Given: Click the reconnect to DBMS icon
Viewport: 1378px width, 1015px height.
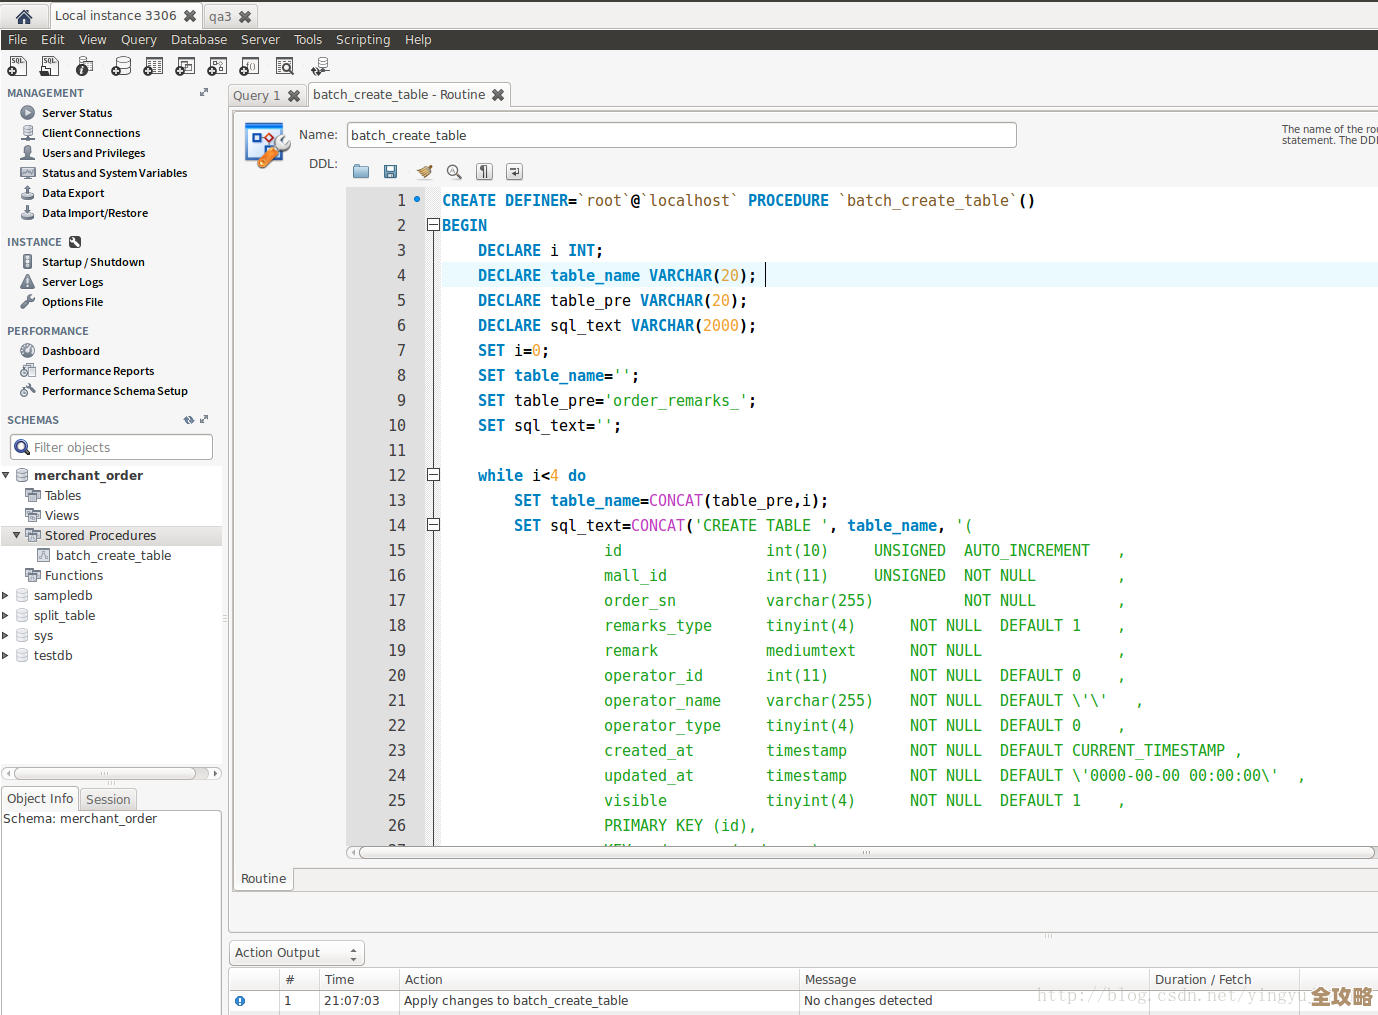Looking at the screenshot, I should coord(320,66).
